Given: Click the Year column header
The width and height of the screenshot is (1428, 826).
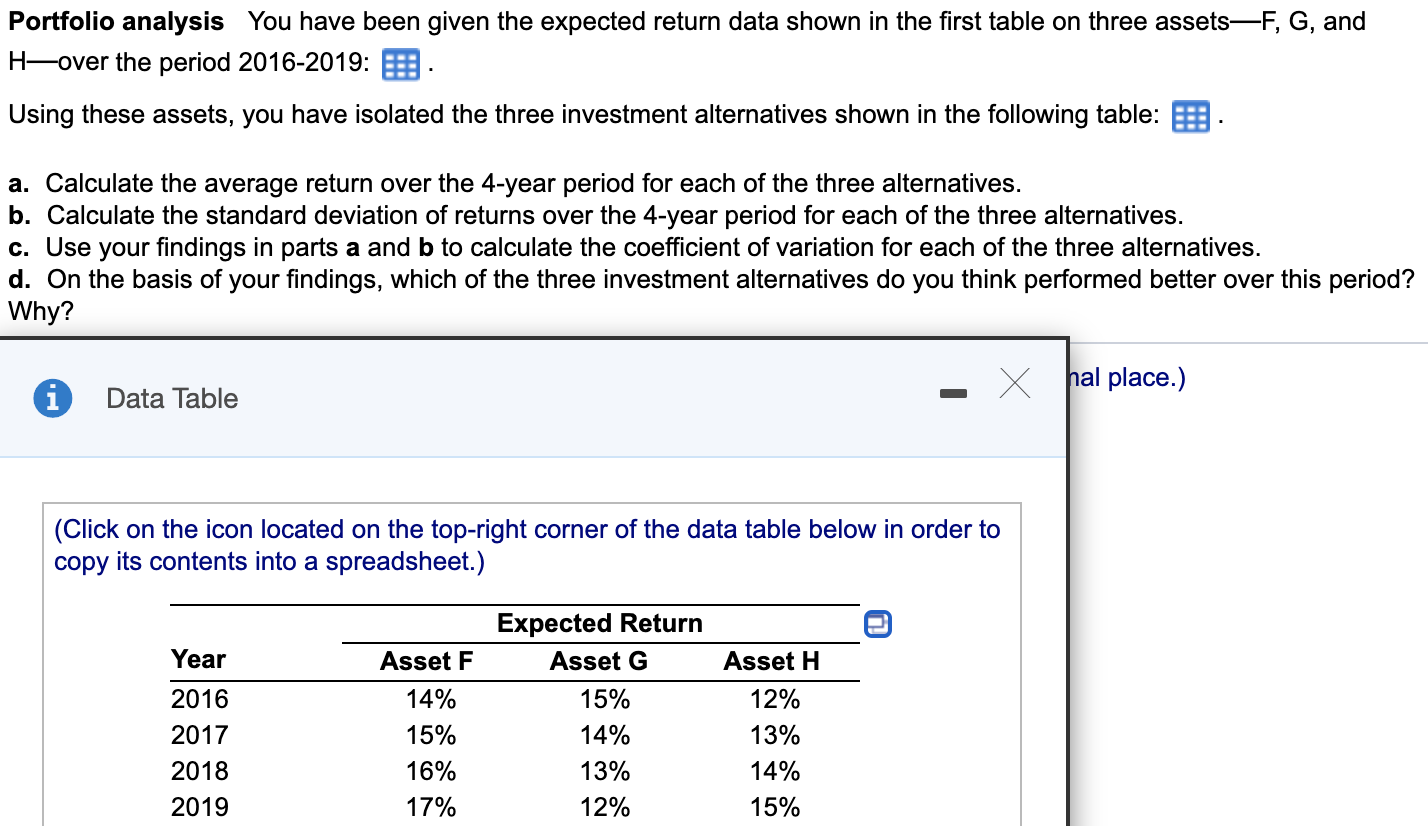Looking at the screenshot, I should [198, 660].
